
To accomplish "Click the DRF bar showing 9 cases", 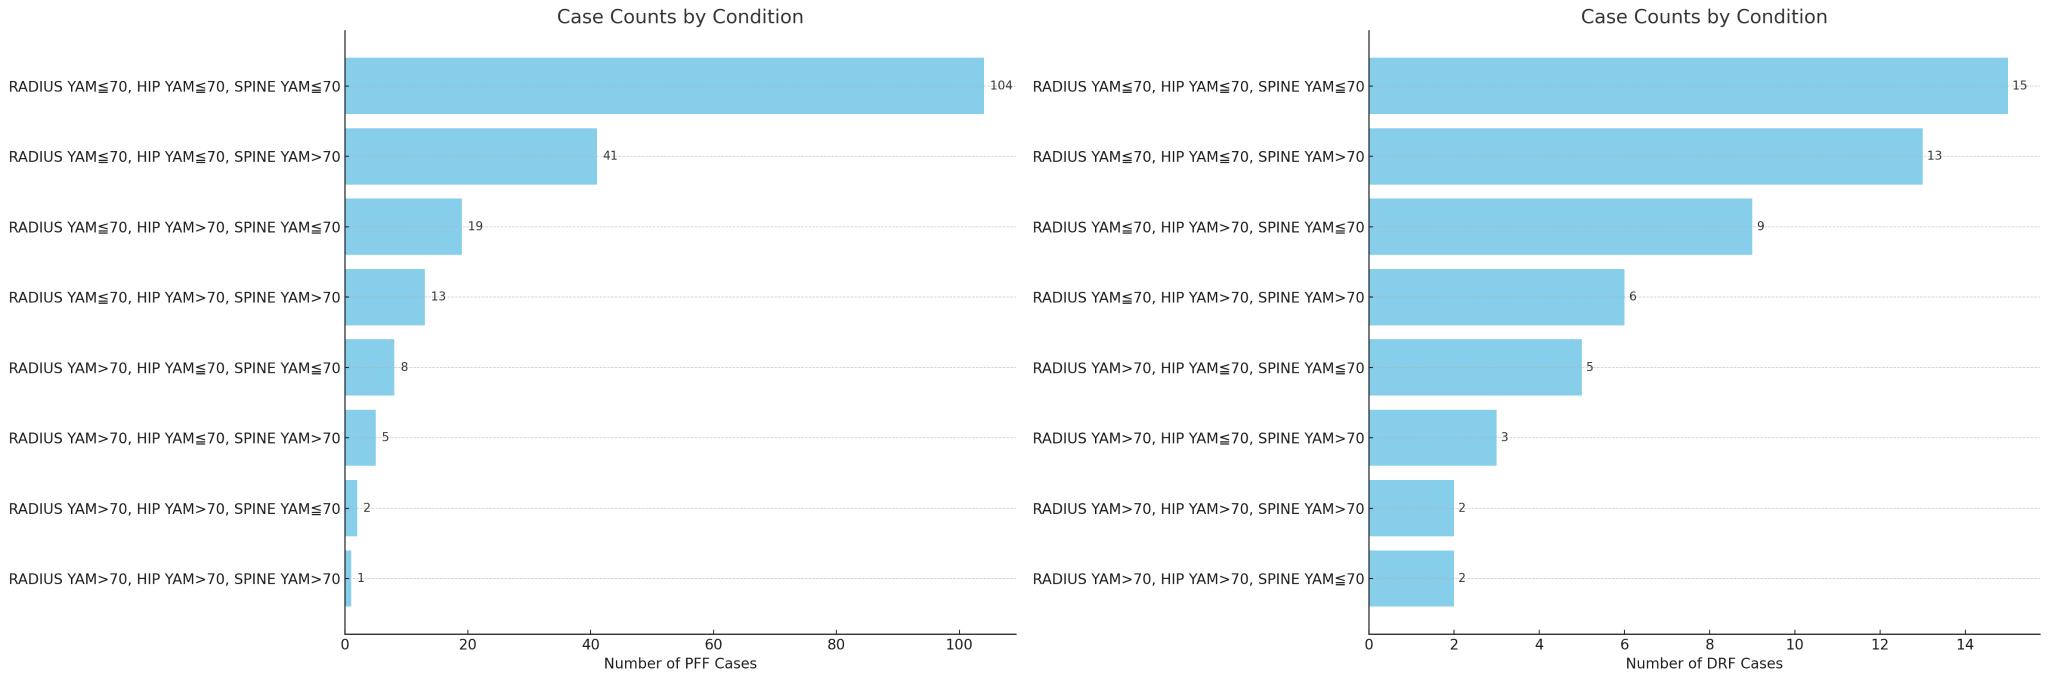I will coord(1560,227).
